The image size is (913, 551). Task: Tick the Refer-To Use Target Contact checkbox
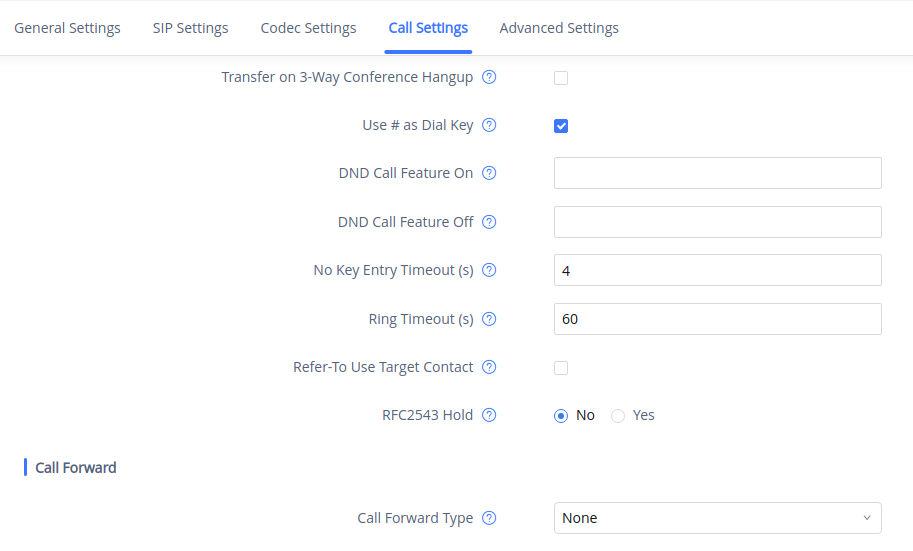click(x=561, y=368)
